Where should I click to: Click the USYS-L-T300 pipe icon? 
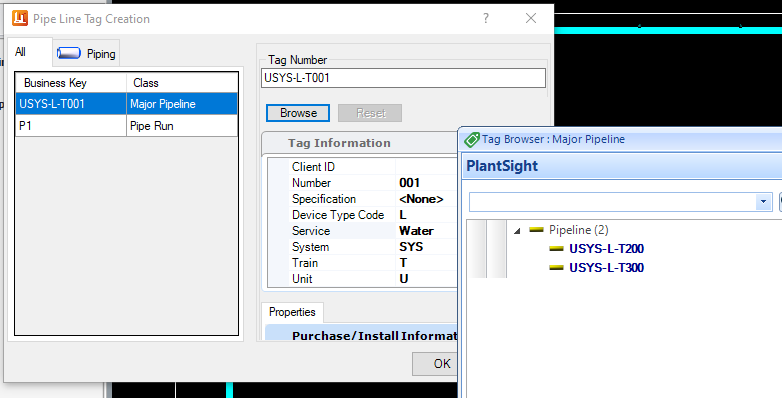(x=556, y=267)
